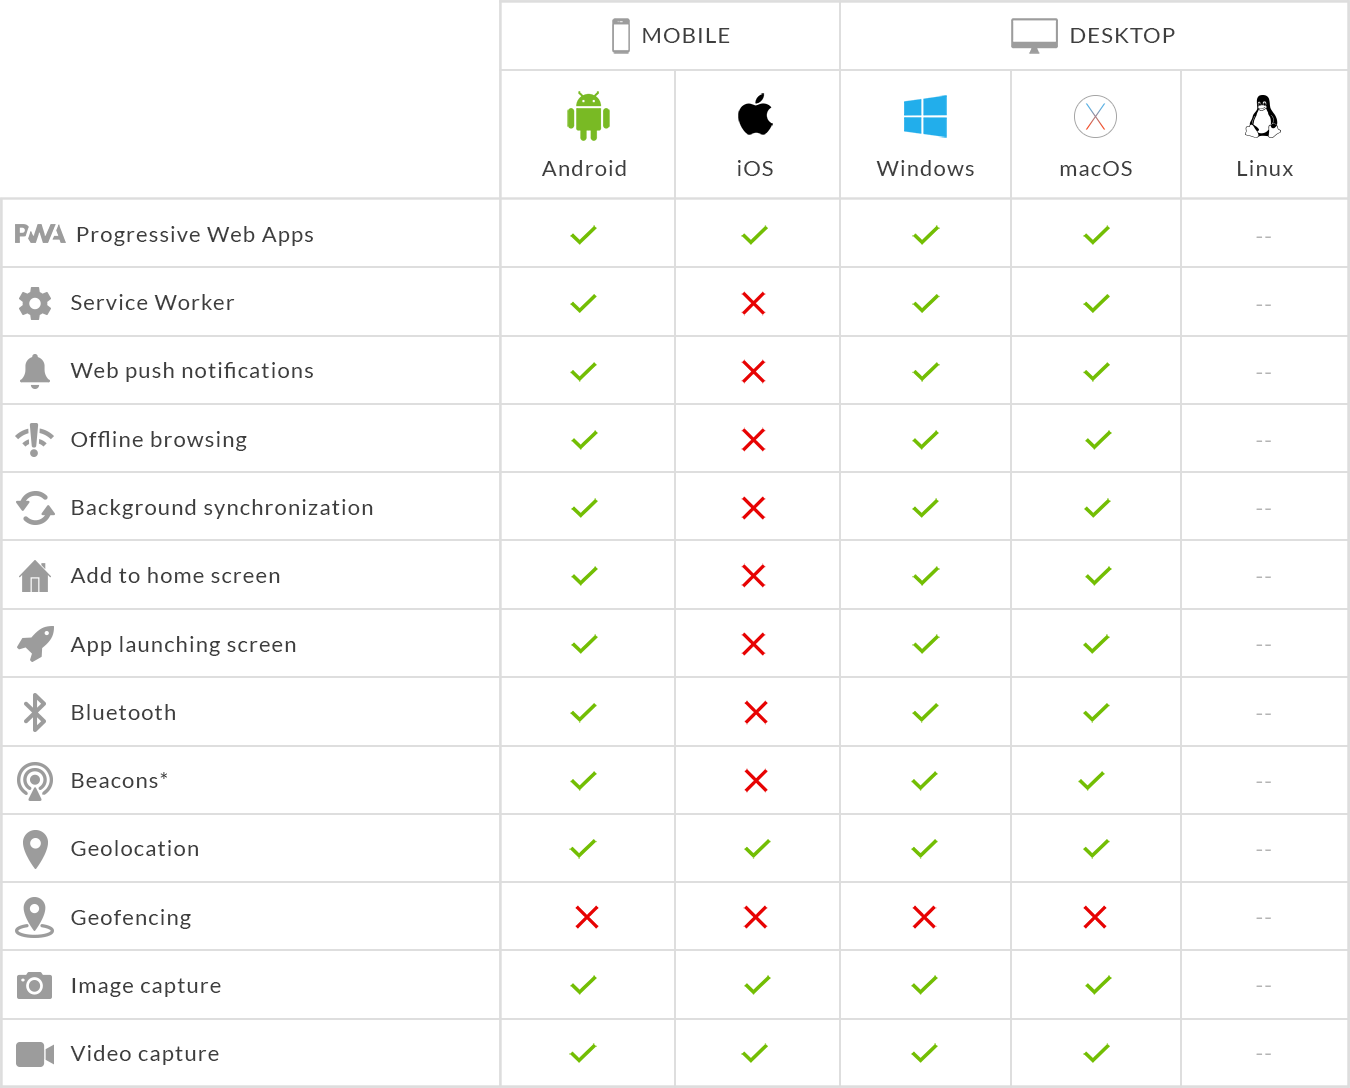Image resolution: width=1350 pixels, height=1088 pixels.
Task: Click the Bluetooth symbol icon
Action: point(35,712)
